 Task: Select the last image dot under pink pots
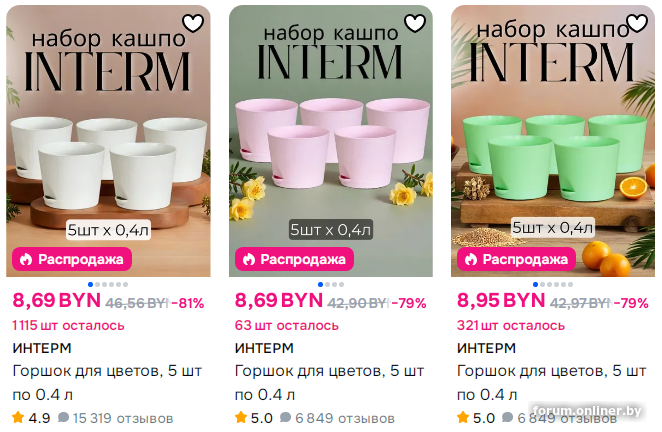[341, 285]
